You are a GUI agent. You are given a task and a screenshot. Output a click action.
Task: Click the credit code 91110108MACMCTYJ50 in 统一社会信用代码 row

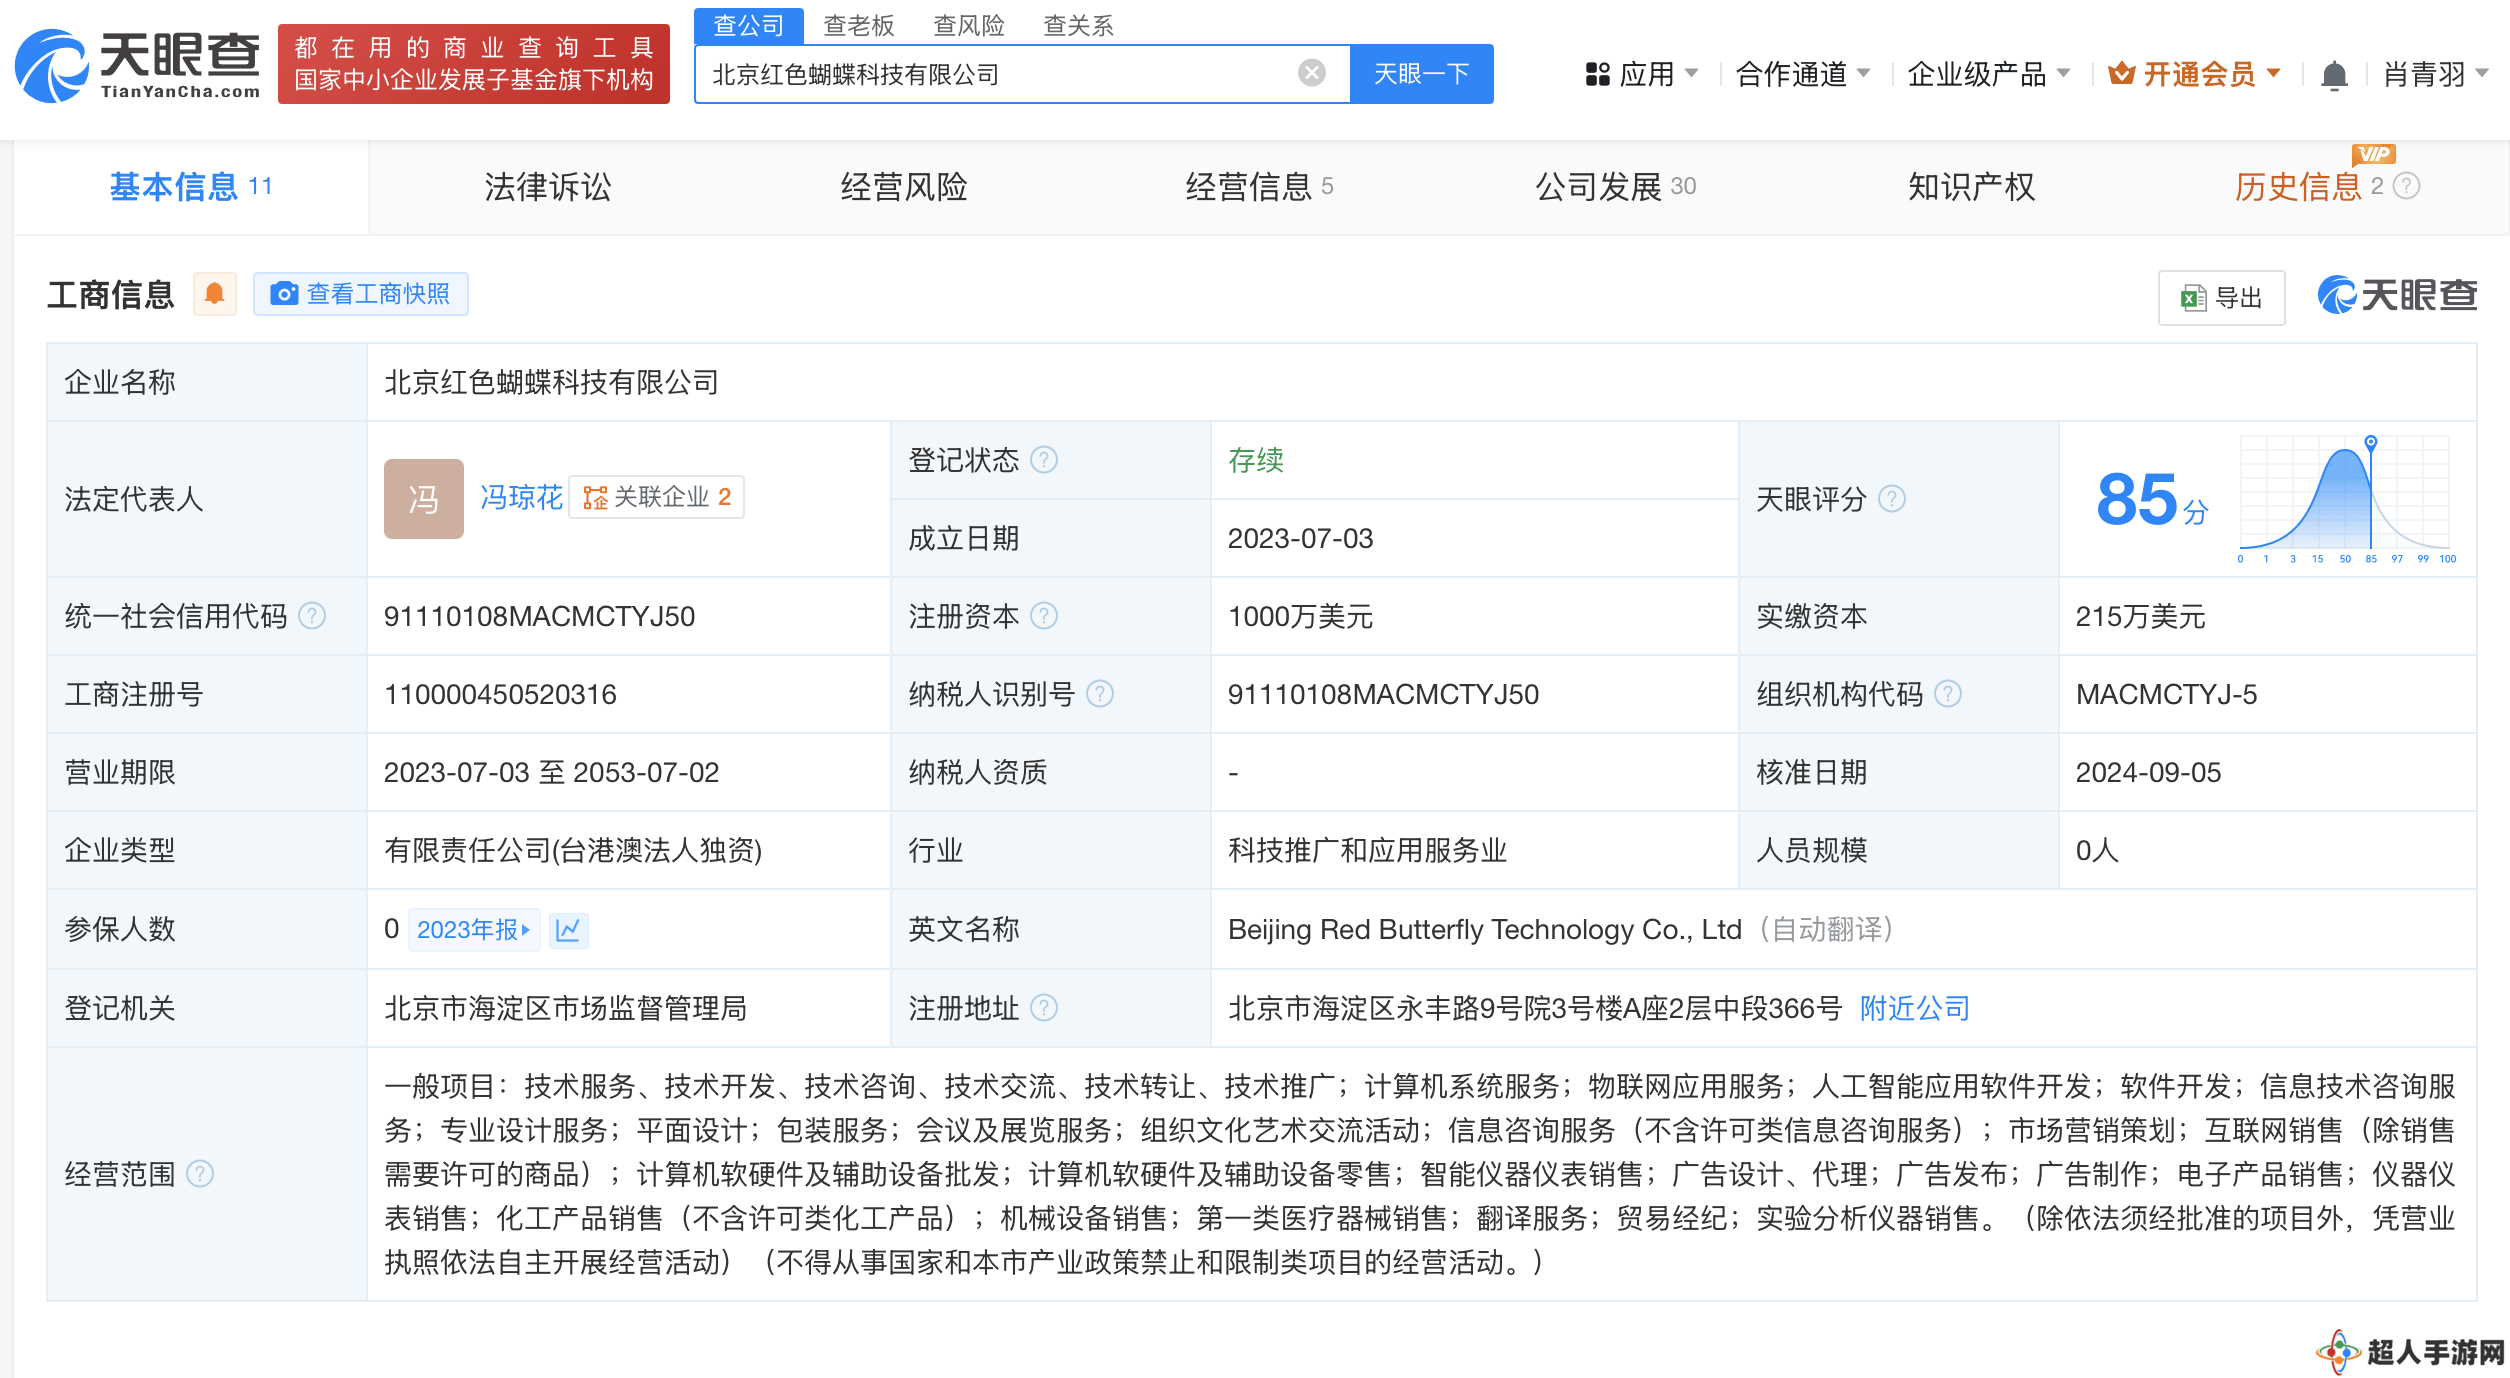click(x=539, y=616)
